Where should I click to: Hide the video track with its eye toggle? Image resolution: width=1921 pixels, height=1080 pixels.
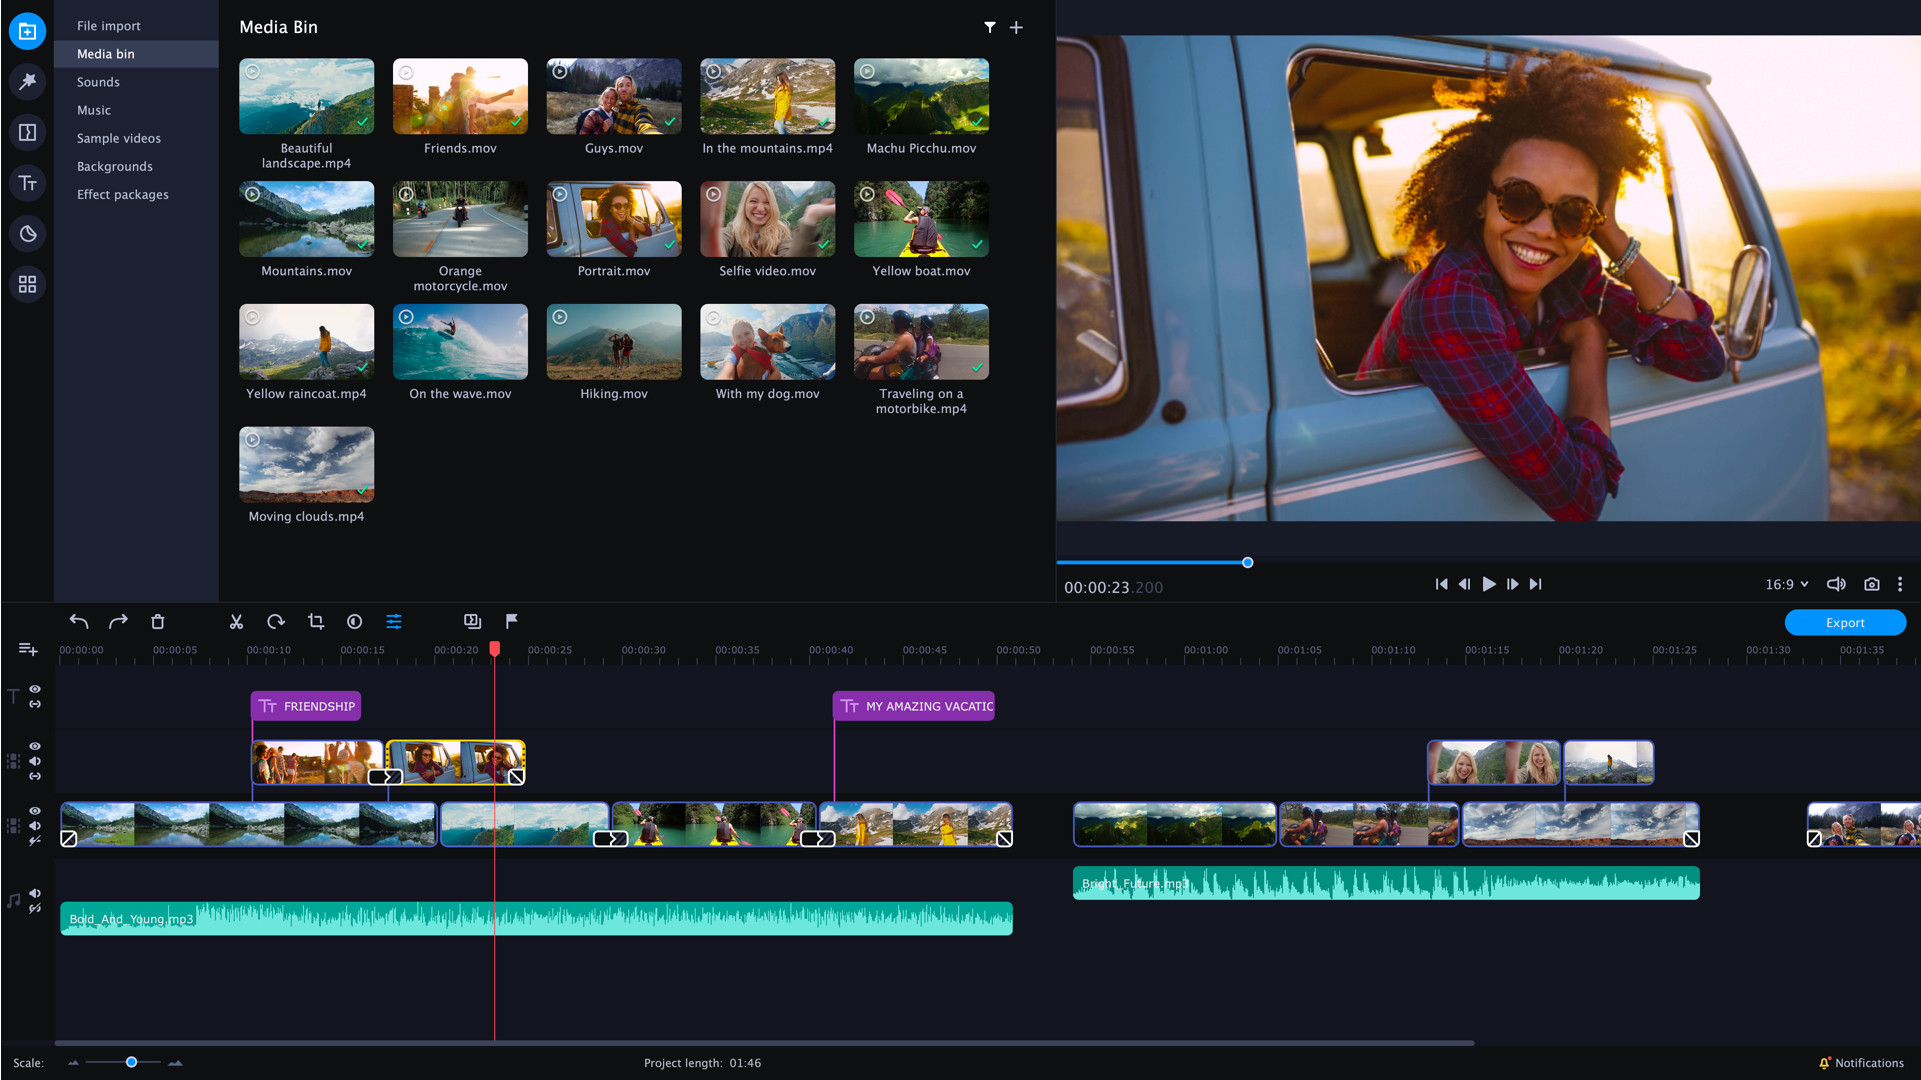click(x=34, y=811)
